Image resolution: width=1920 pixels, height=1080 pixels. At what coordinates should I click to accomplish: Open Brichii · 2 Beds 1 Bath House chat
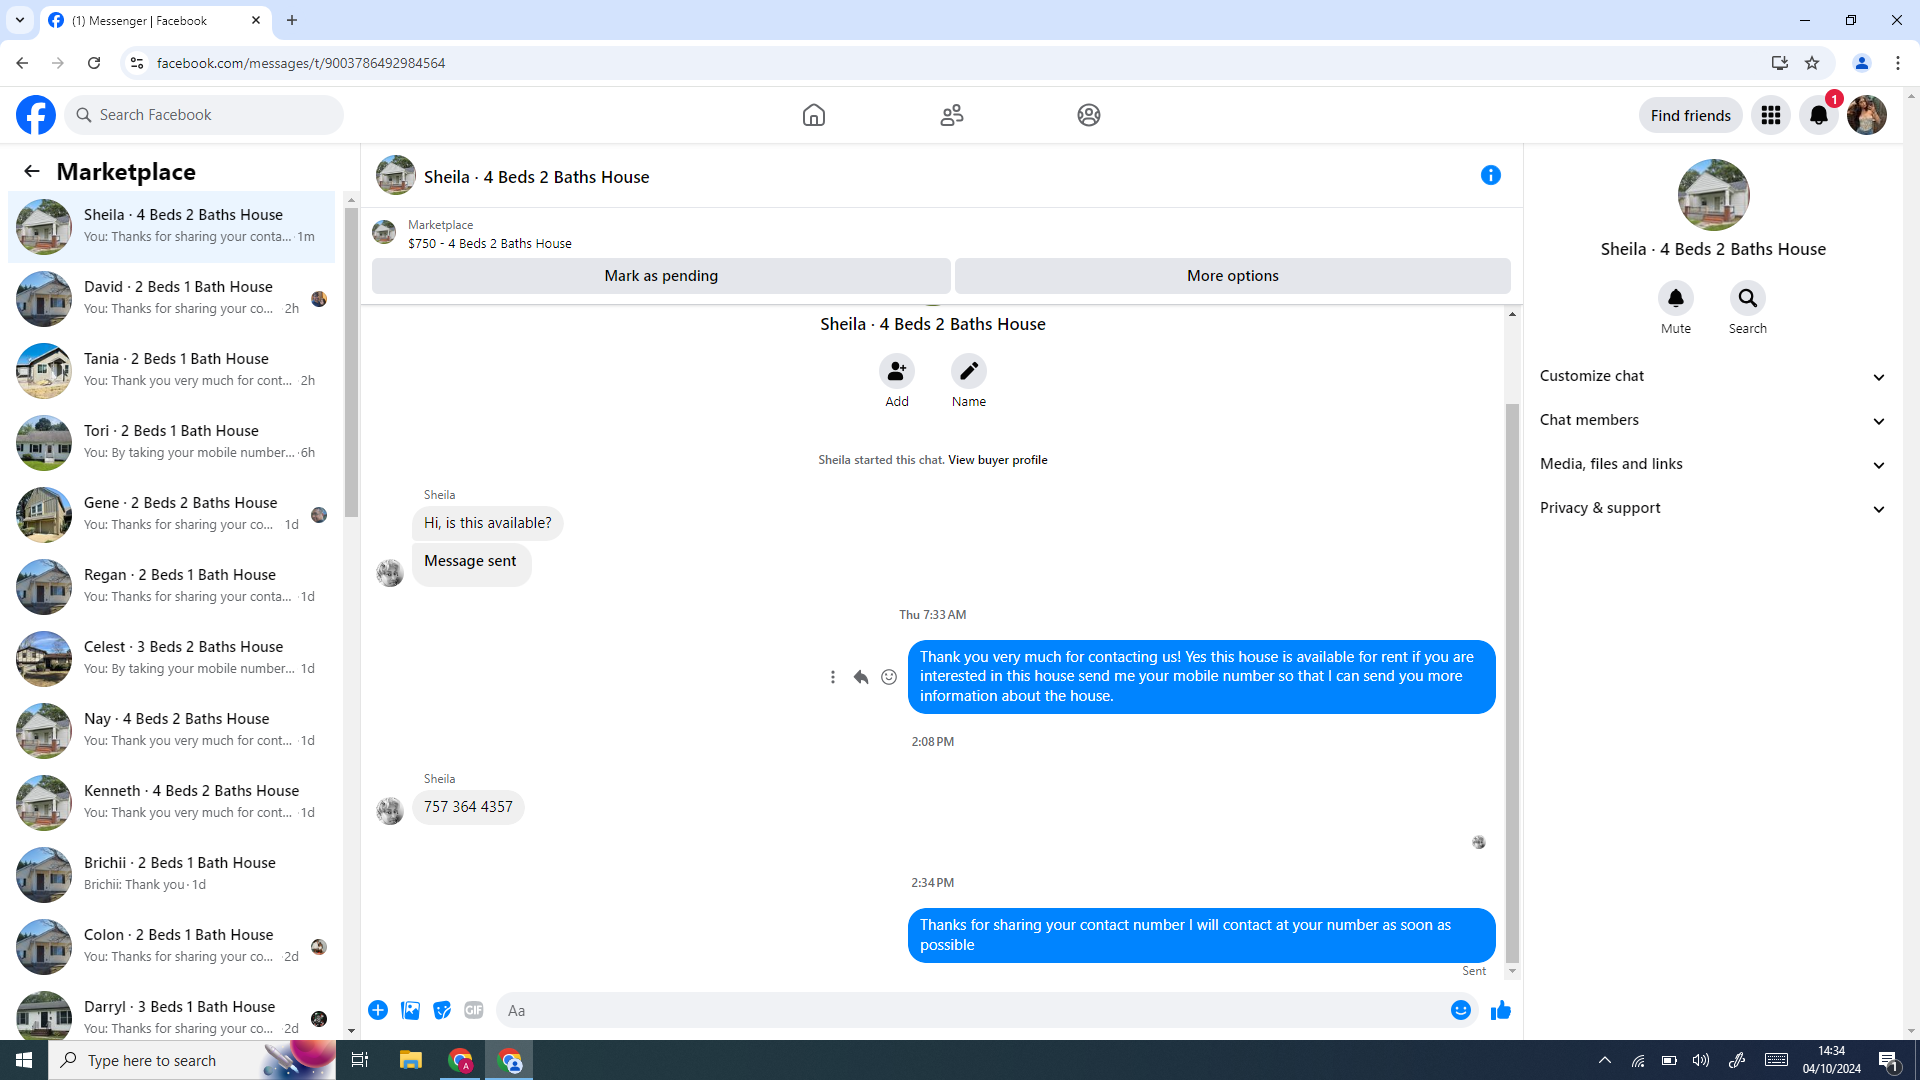172,874
